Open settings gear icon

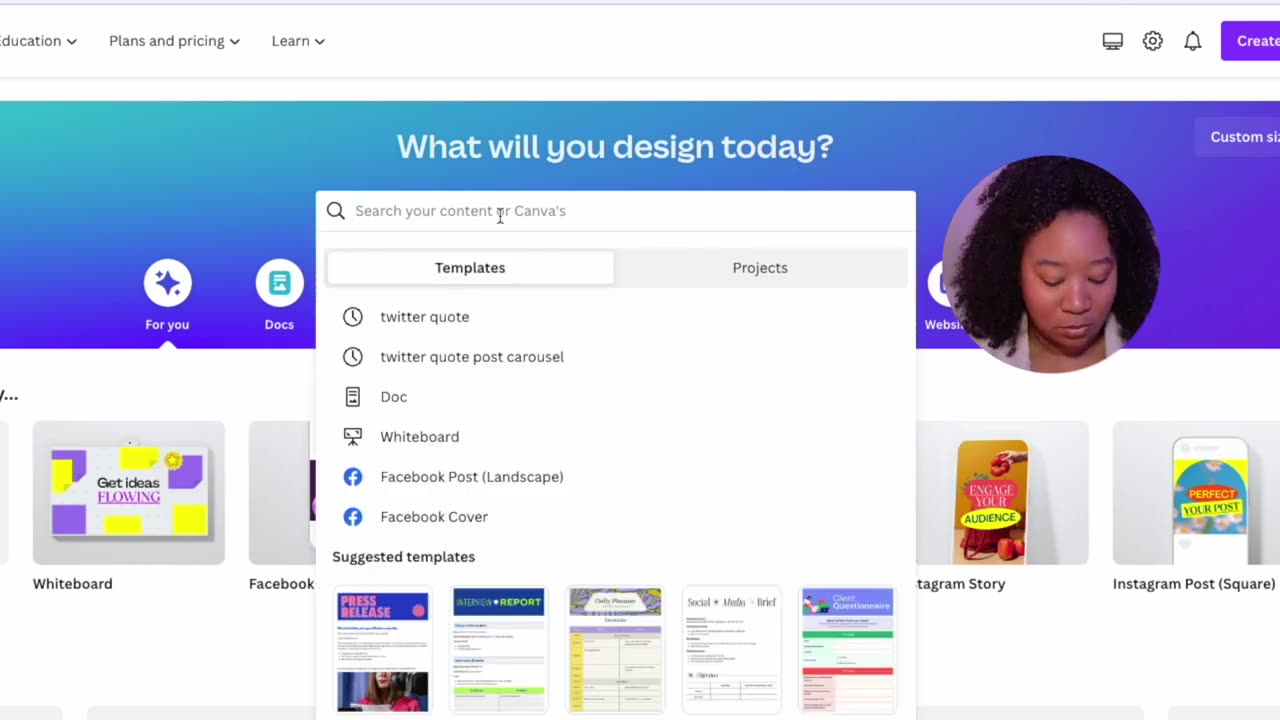1153,41
